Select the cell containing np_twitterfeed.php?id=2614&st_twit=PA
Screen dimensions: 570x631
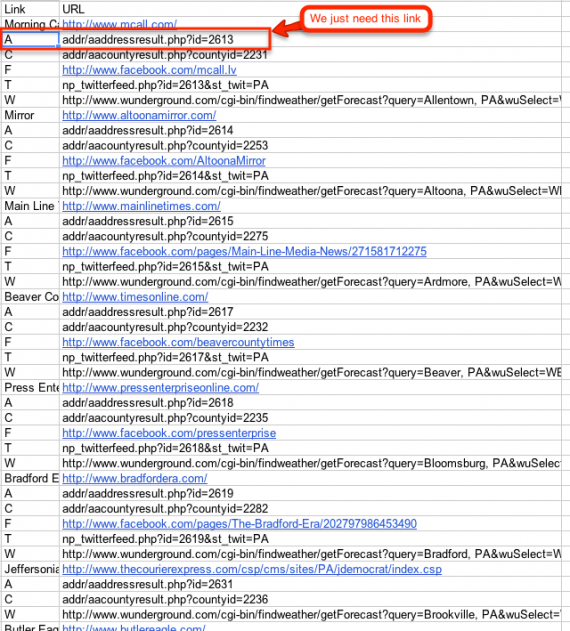tap(310, 176)
